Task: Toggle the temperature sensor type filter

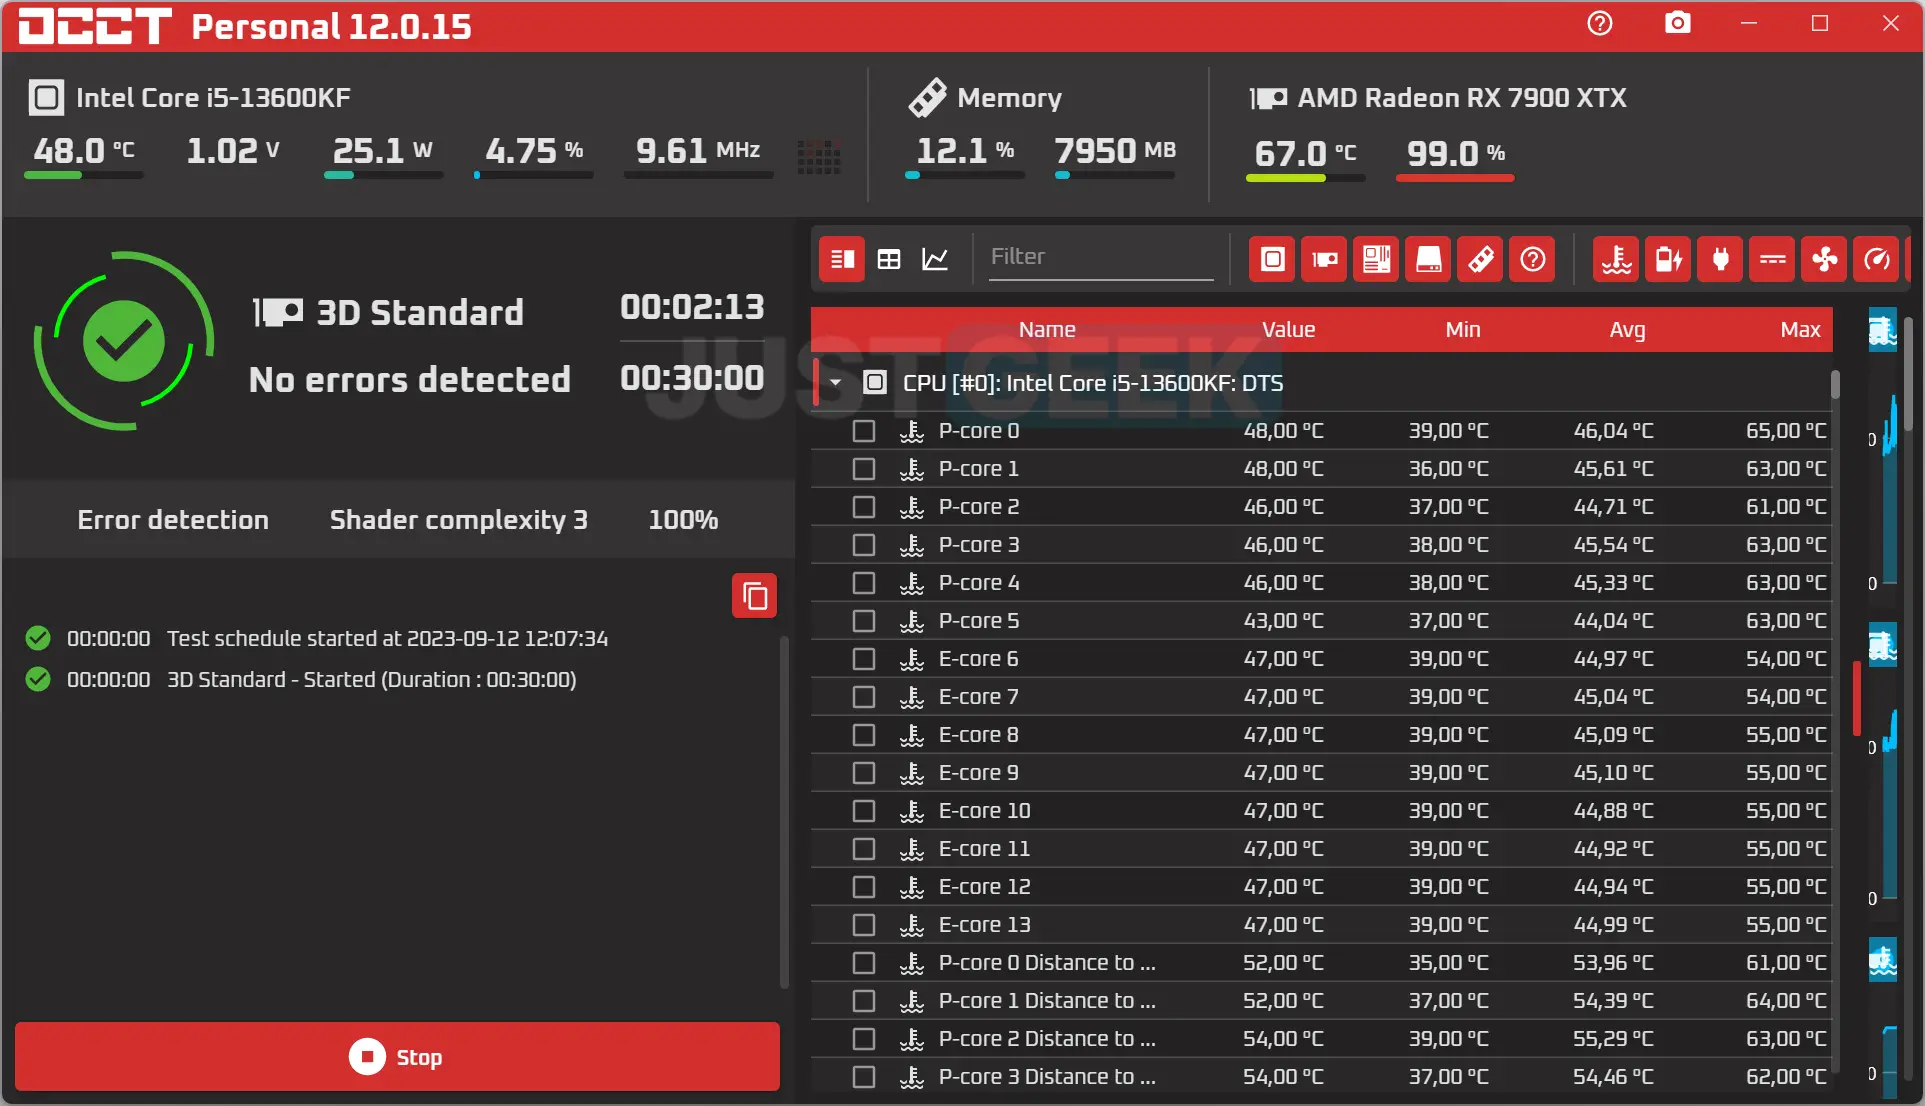Action: coord(1616,260)
